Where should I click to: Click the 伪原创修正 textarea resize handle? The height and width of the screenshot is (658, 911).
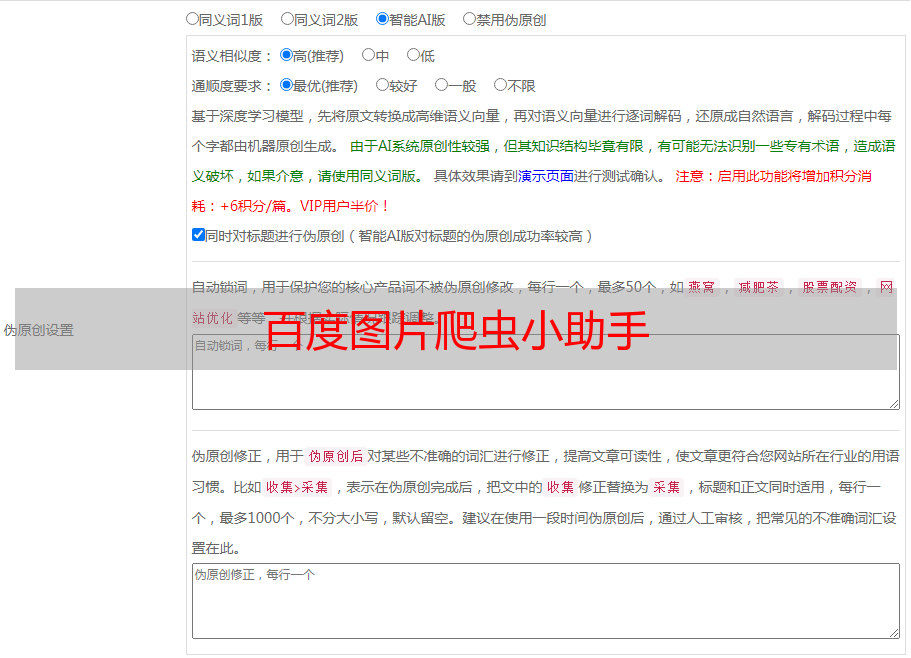tap(894, 632)
